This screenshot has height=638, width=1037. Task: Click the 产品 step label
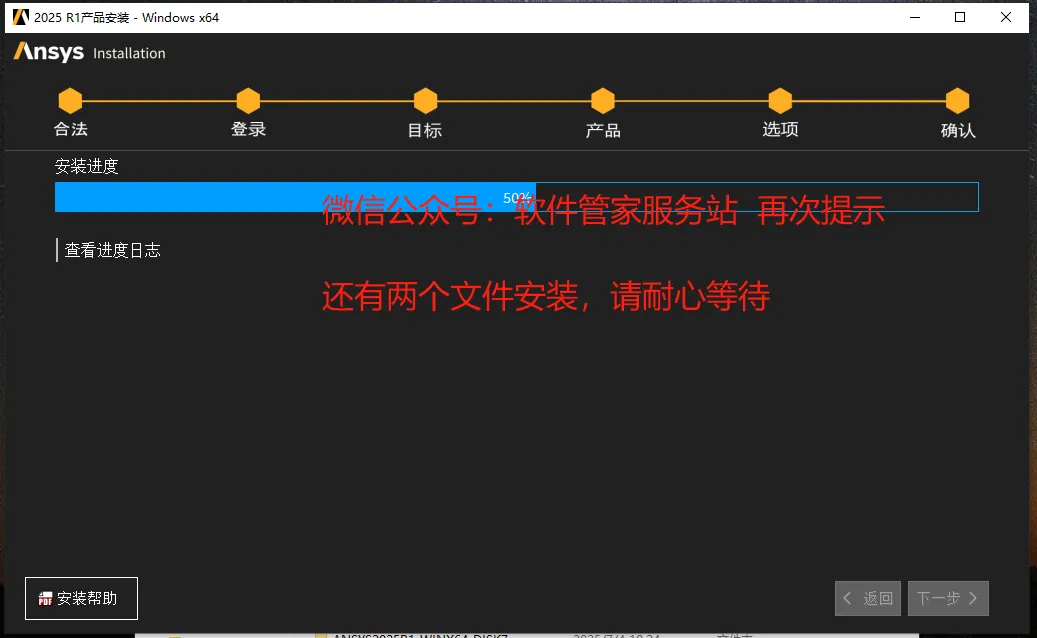point(602,130)
